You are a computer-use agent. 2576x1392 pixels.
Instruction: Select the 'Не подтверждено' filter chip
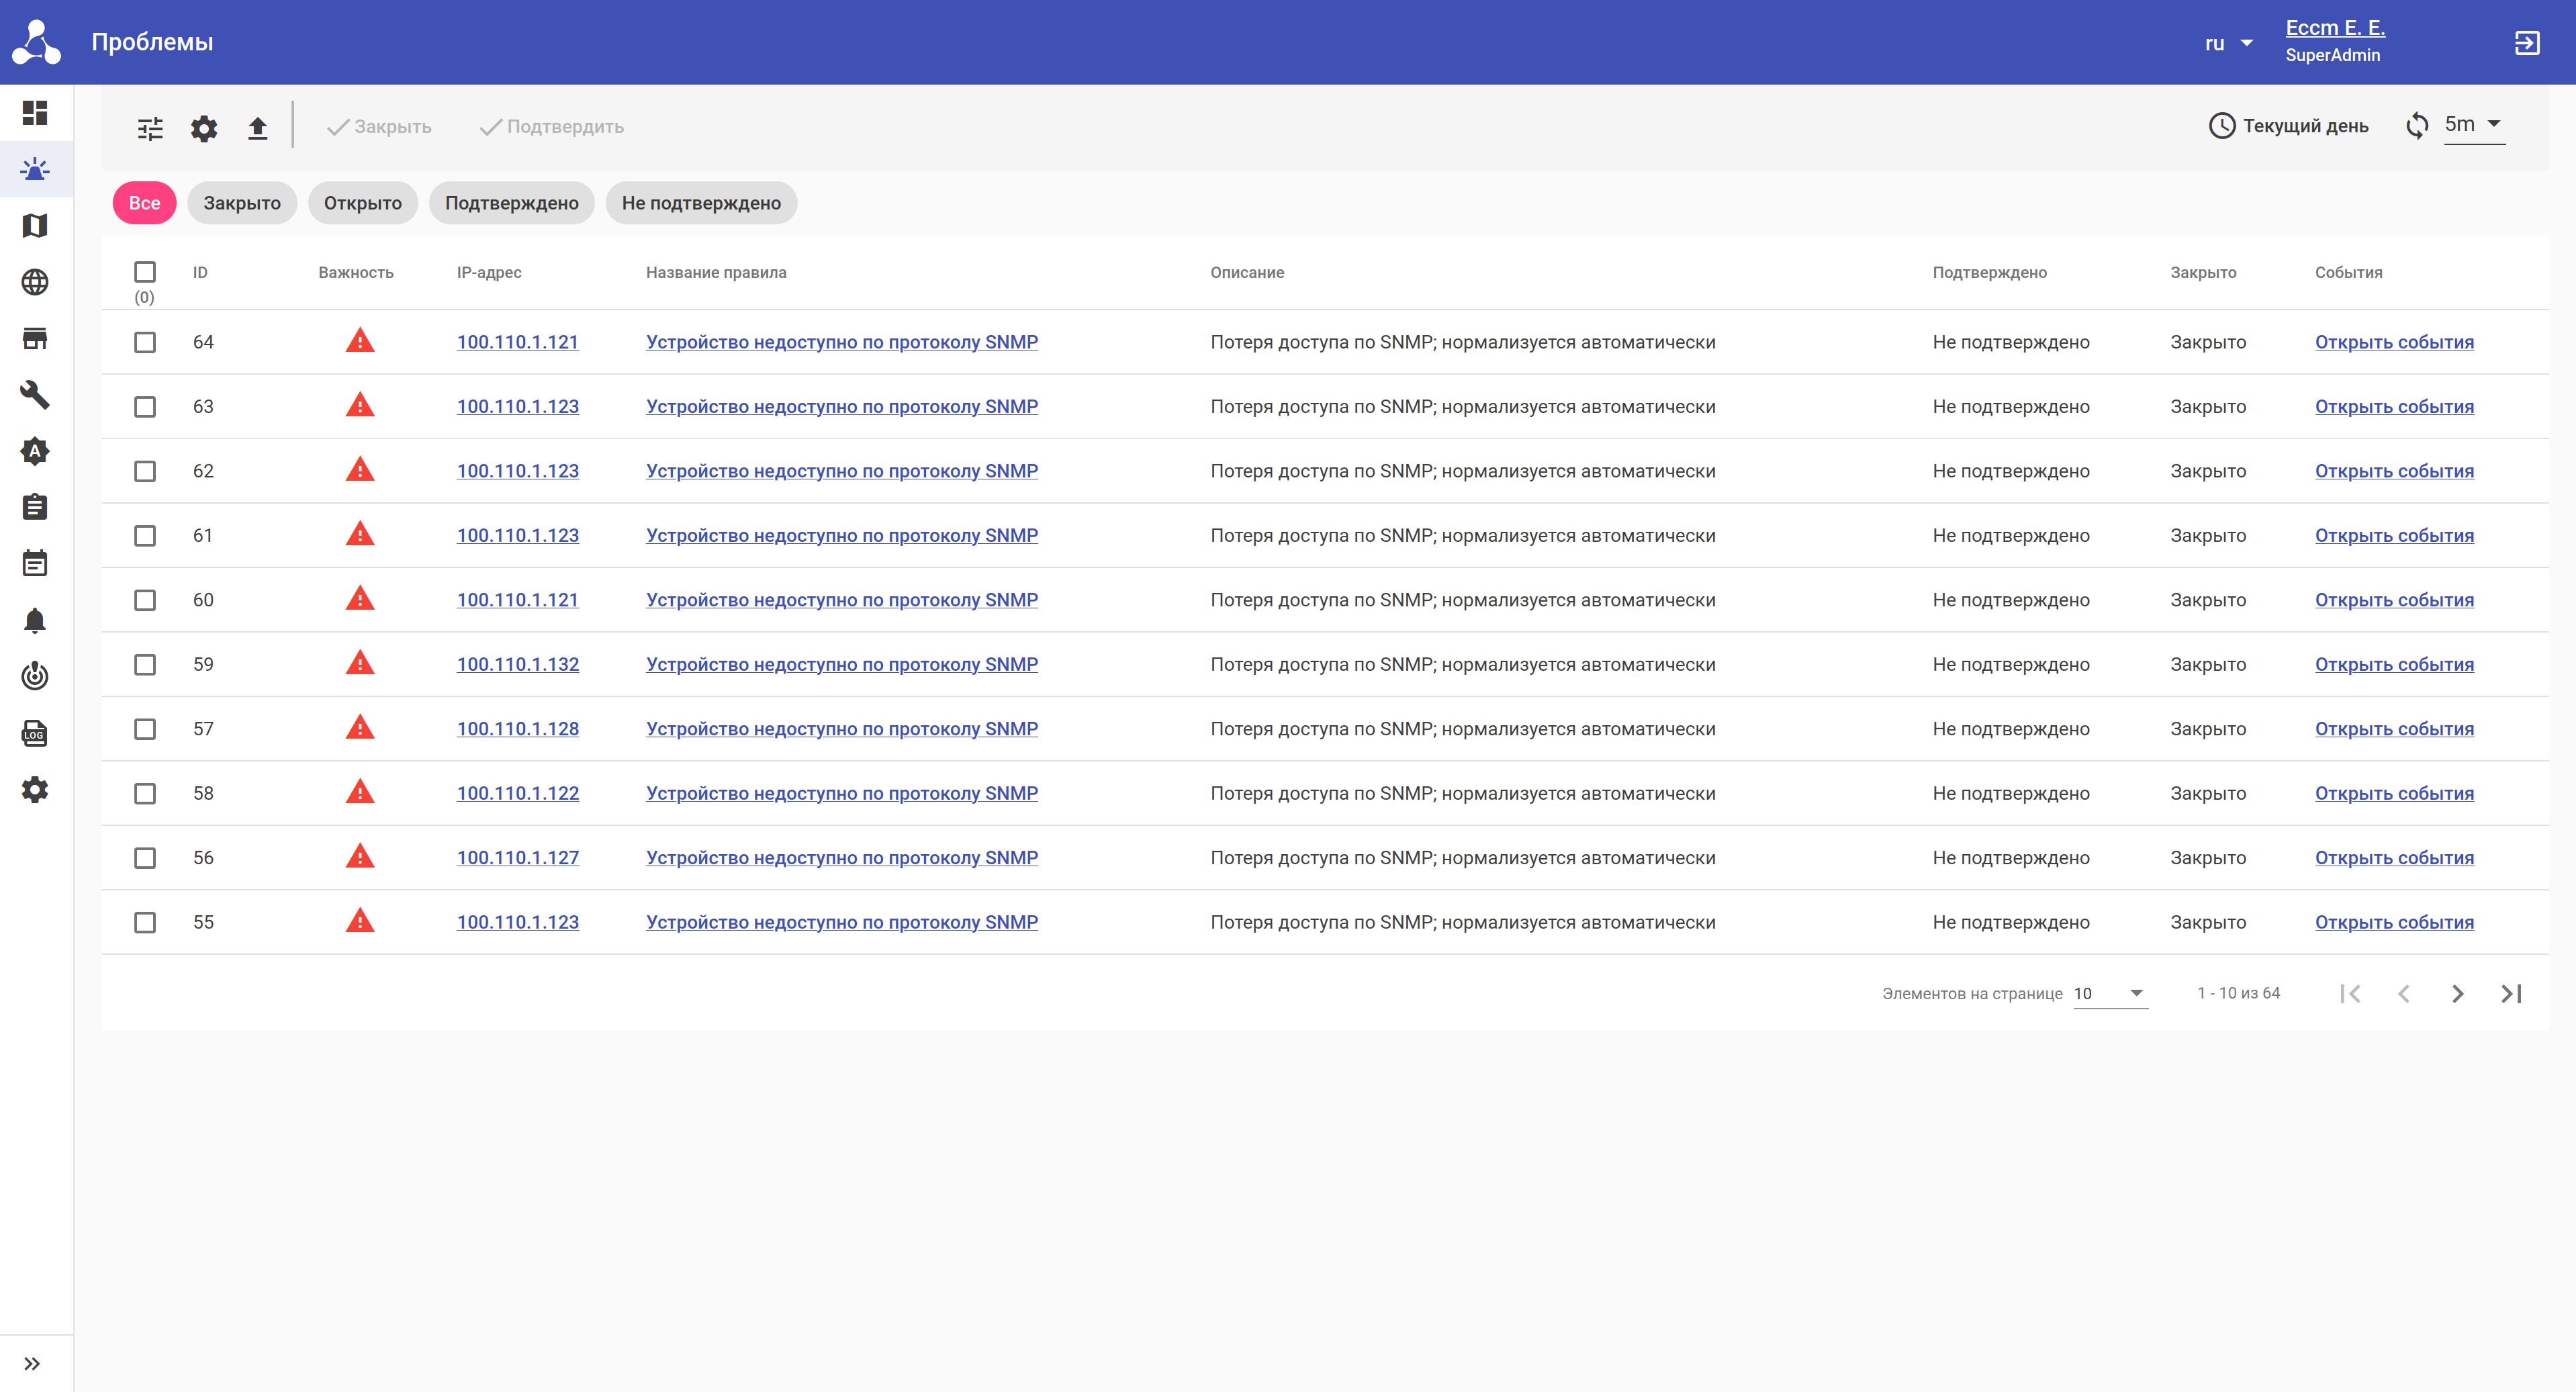(701, 203)
